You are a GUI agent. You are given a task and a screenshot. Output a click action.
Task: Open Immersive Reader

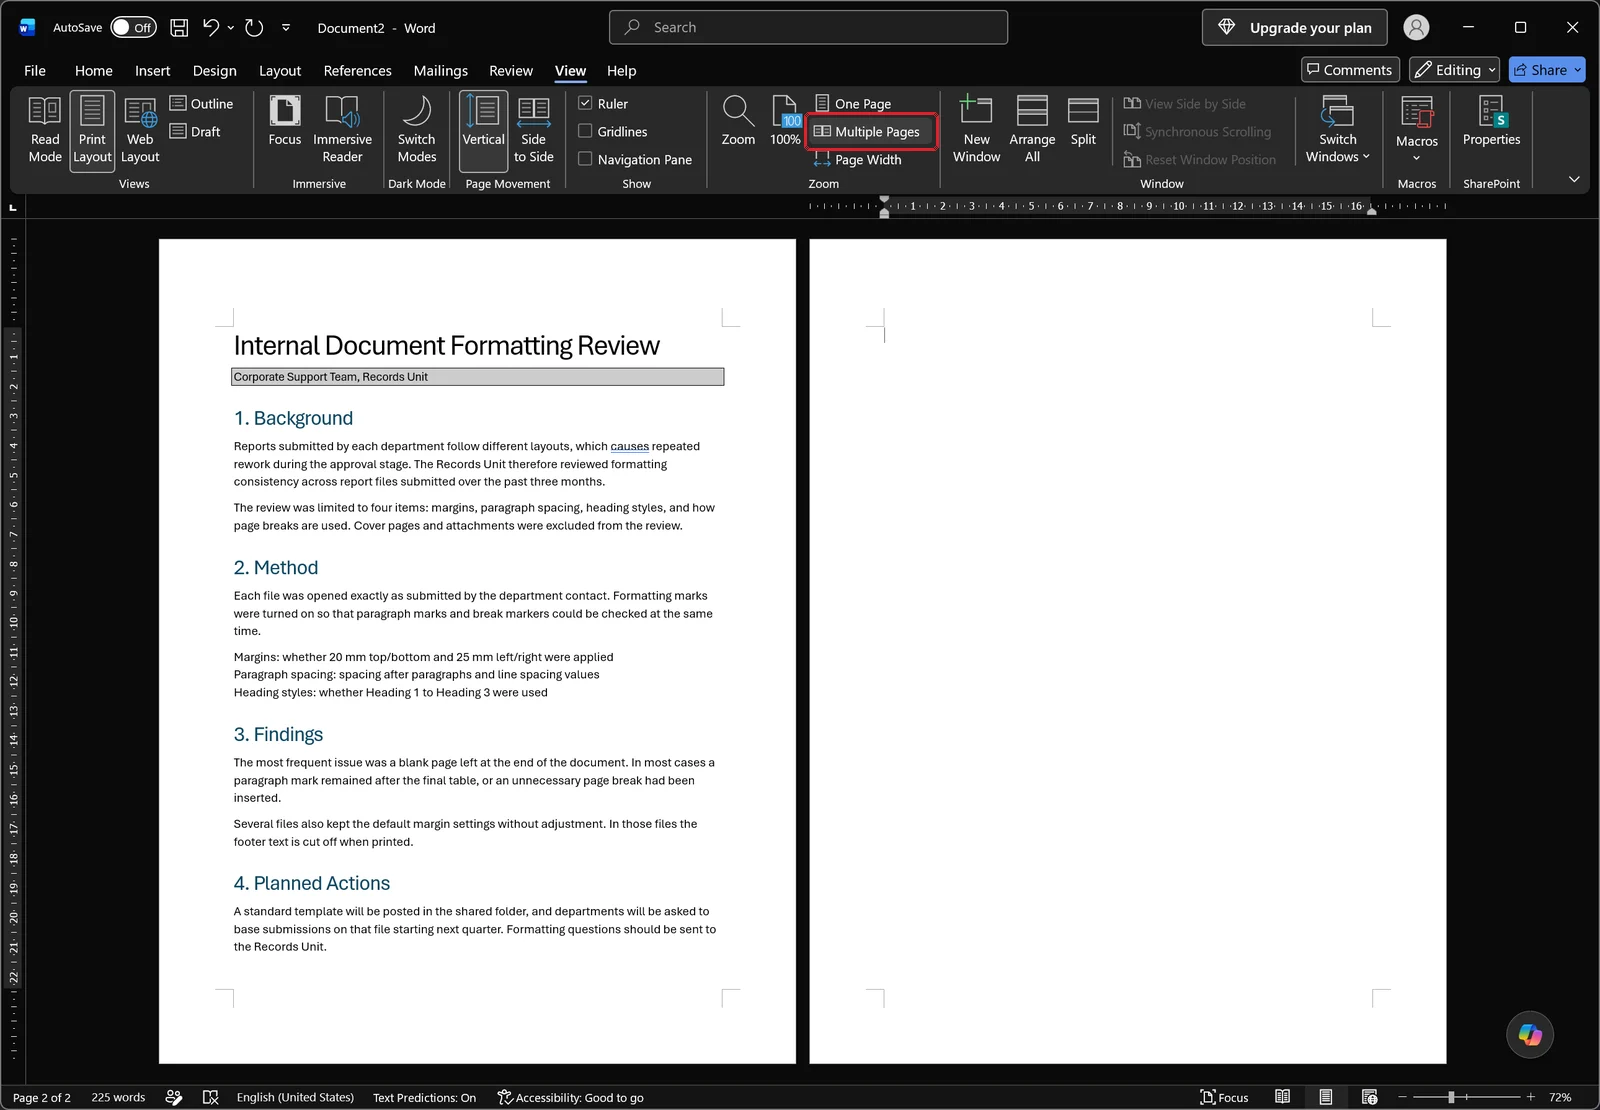[342, 130]
